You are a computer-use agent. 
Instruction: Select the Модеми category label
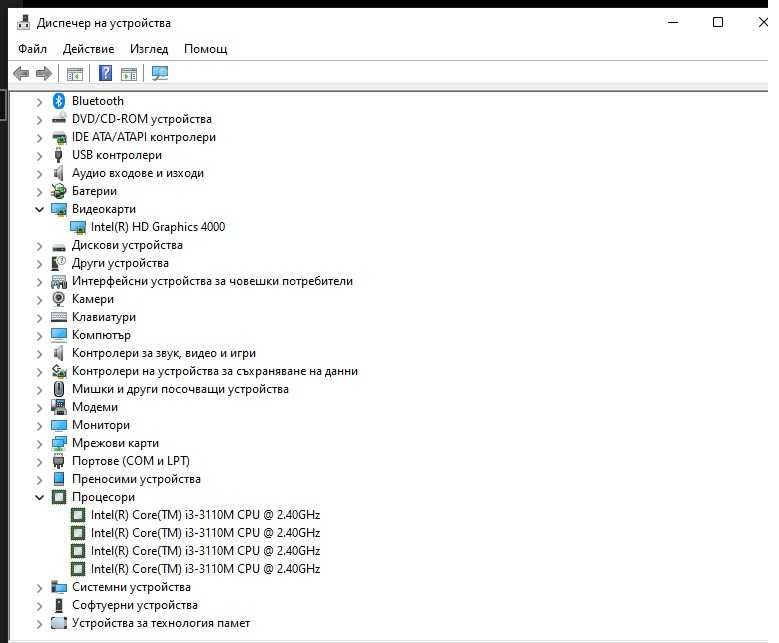95,407
